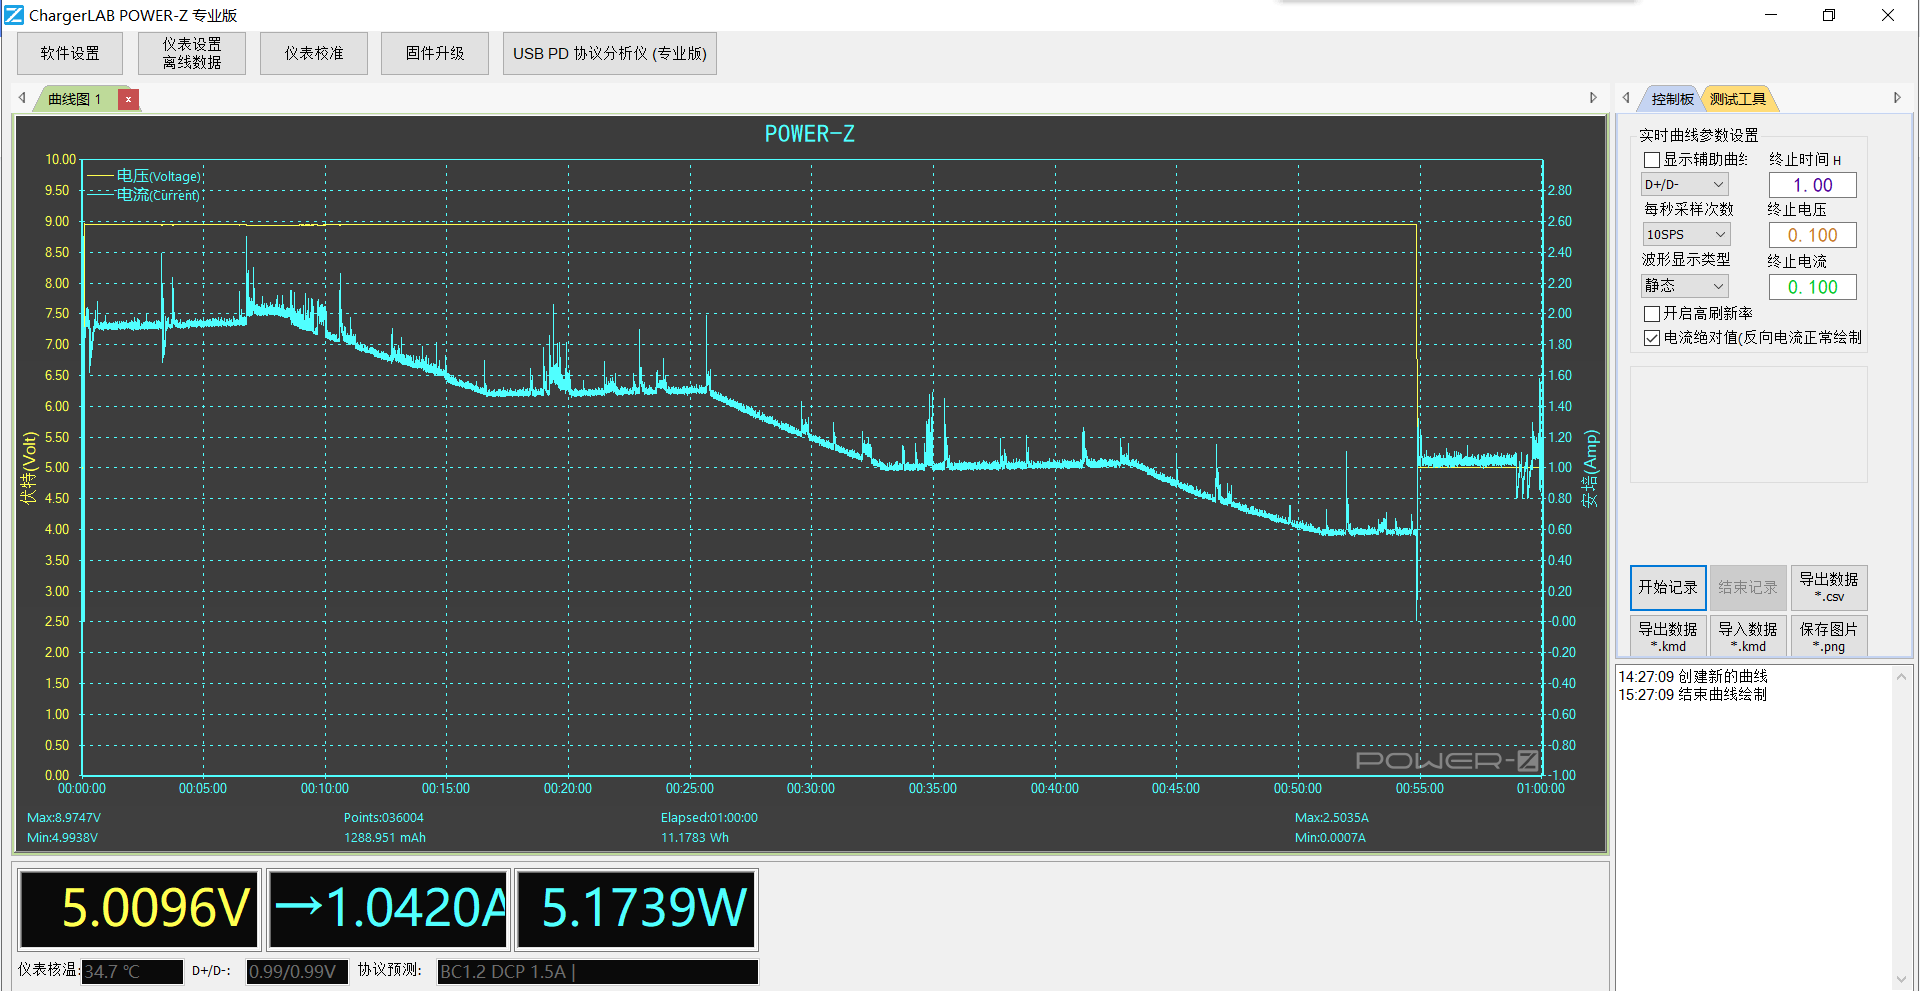Click the 34.7 °C temperature field
This screenshot has height=991, width=1920.
click(x=132, y=971)
